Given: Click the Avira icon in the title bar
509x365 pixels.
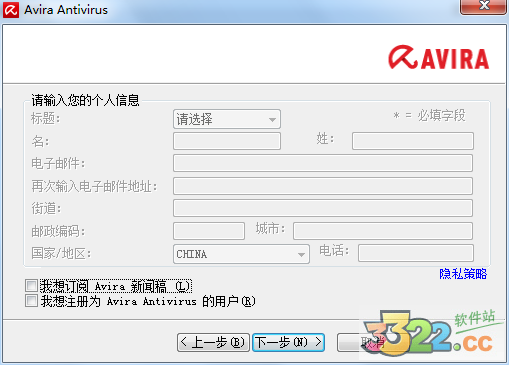Looking at the screenshot, I should click(11, 10).
